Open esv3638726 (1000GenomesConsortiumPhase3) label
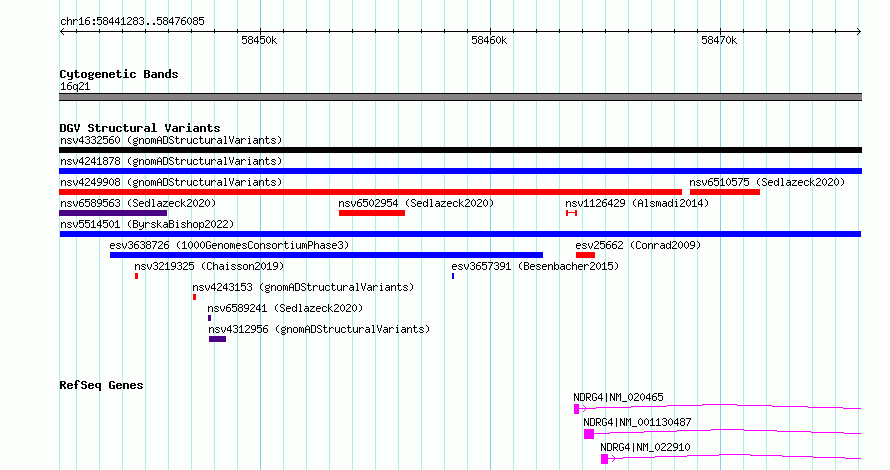This screenshot has width=890, height=470. pos(229,245)
